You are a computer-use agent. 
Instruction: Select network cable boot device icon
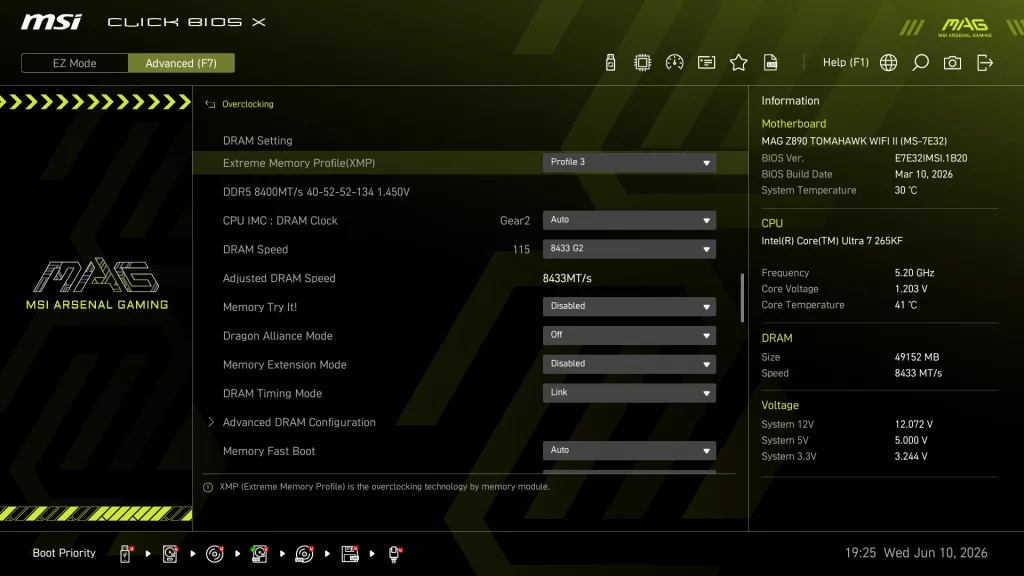coord(394,554)
